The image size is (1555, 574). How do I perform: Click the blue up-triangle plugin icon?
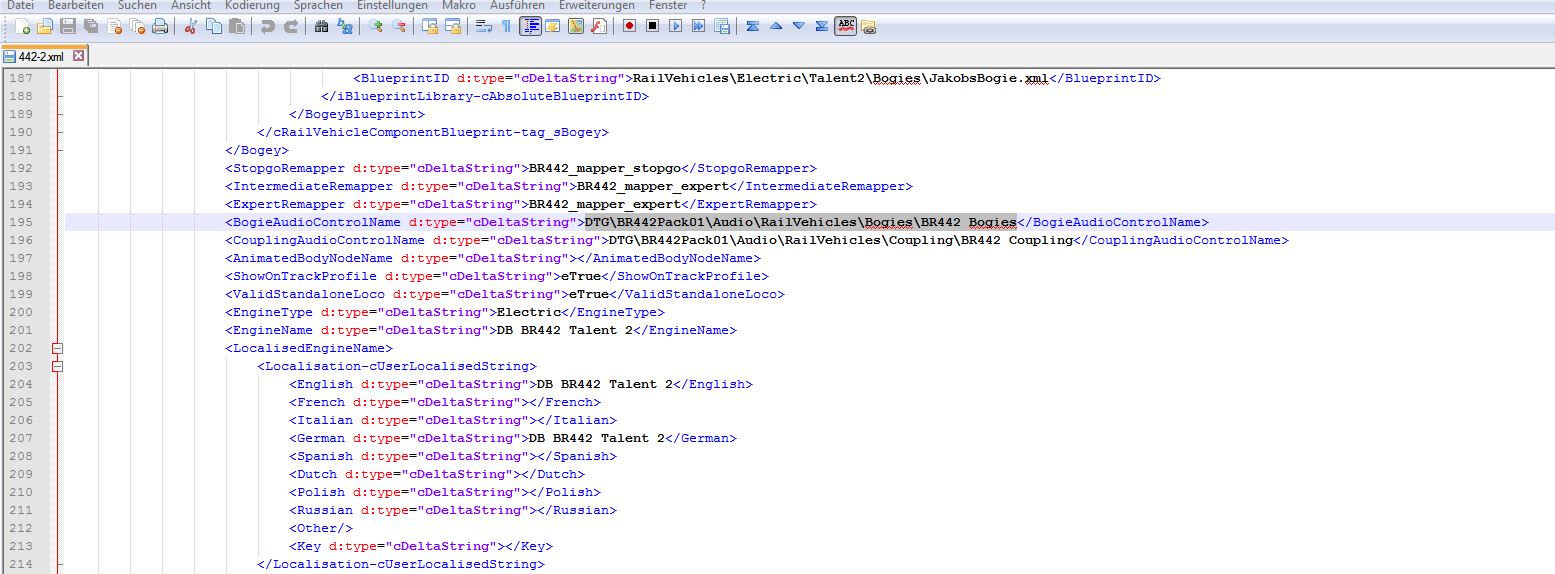(775, 26)
